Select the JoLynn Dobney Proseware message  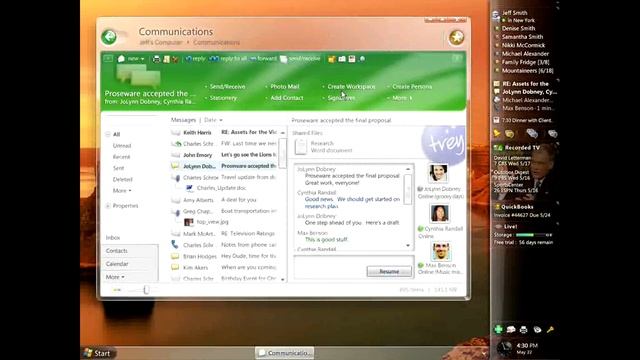[x=224, y=166]
